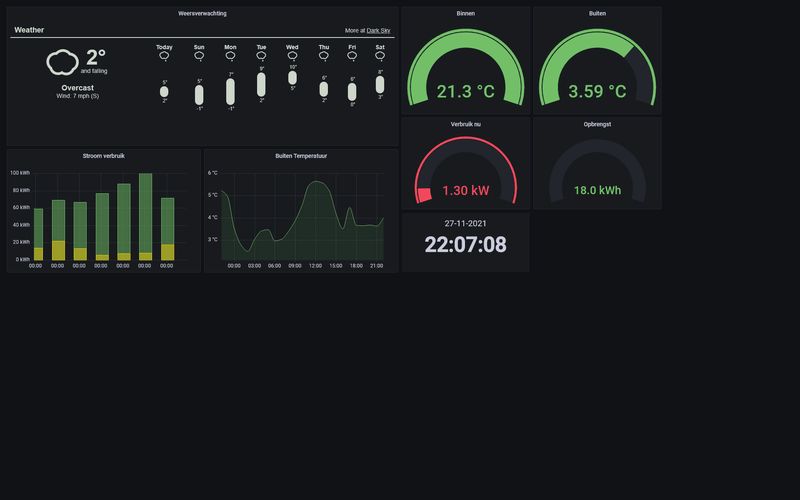Select the Wed forecast day label
Viewport: 800px width, 500px height.
292,47
